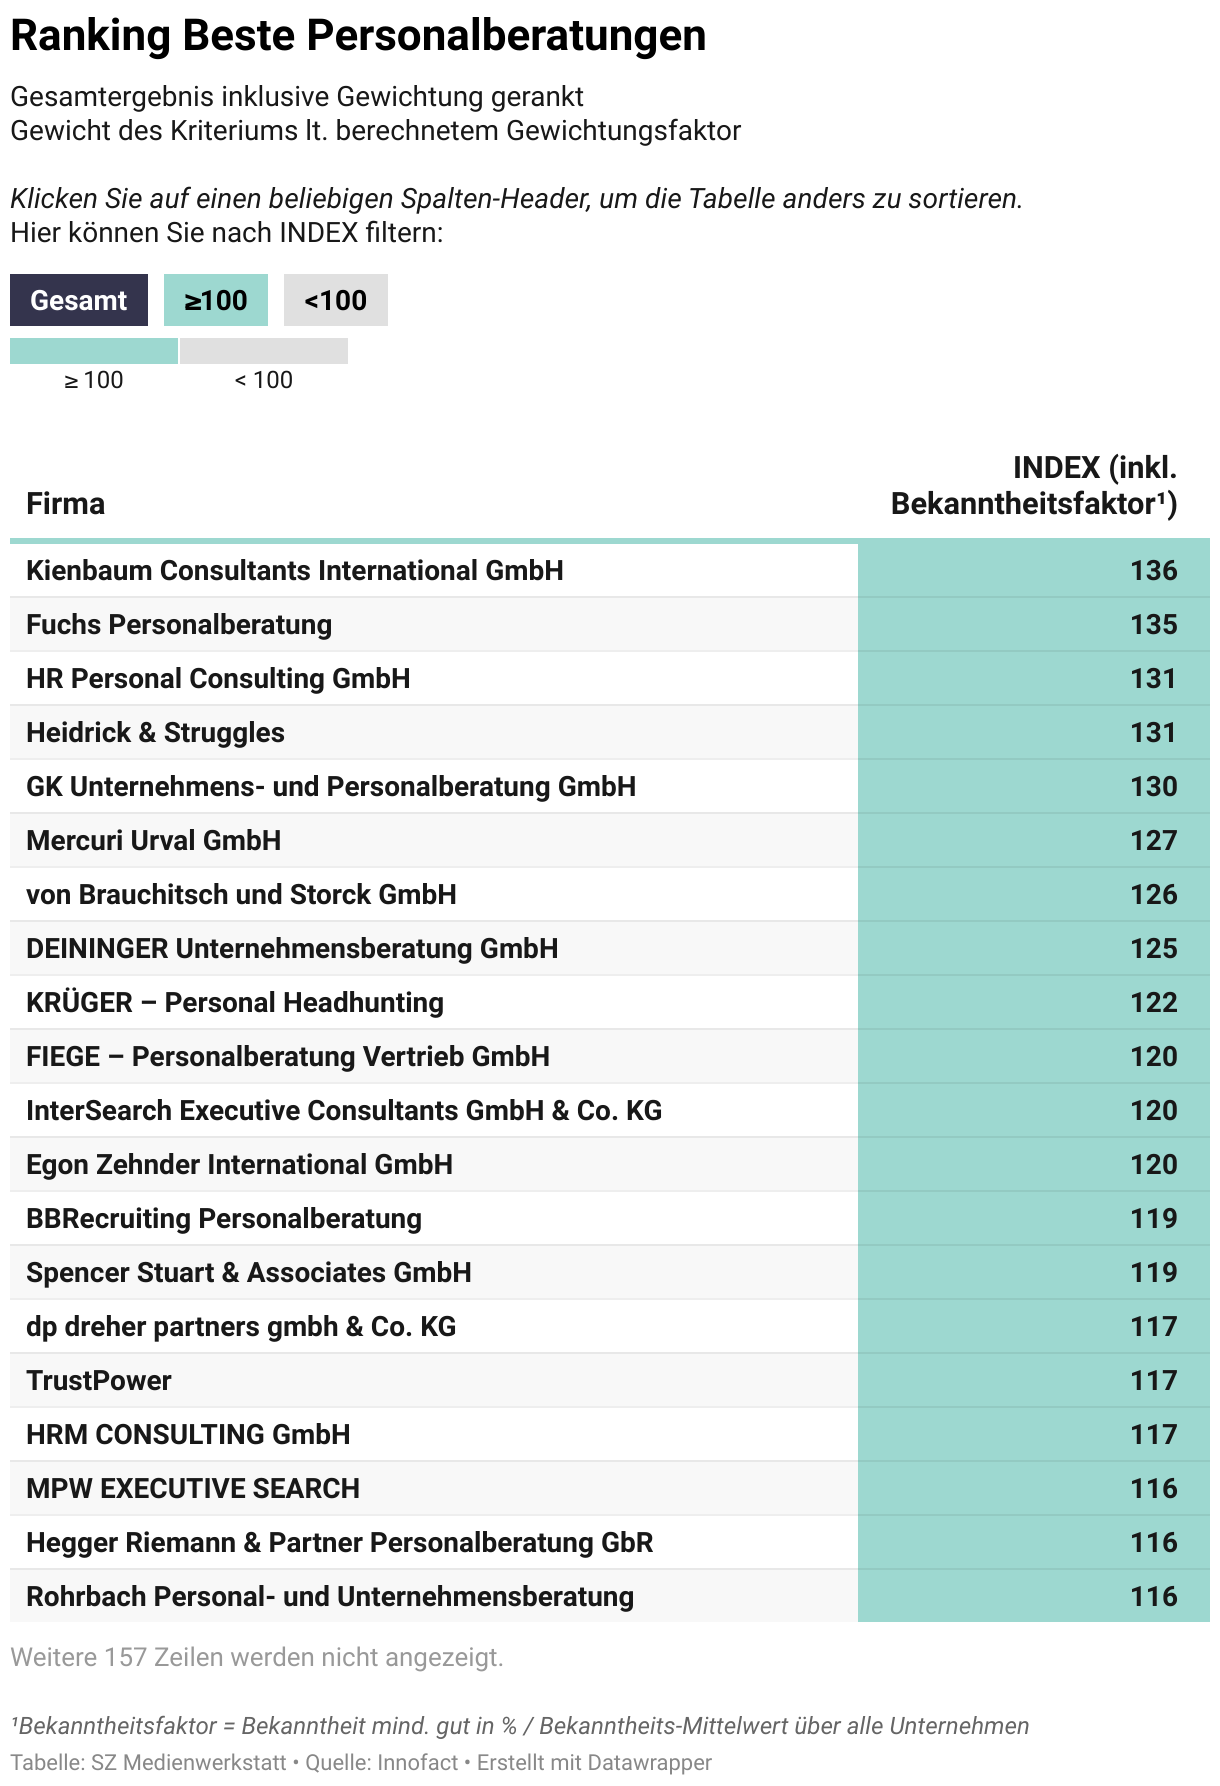Viewport: 1220px width, 1786px height.
Task: Click the Mercuri Urval GmbH row
Action: (x=153, y=840)
